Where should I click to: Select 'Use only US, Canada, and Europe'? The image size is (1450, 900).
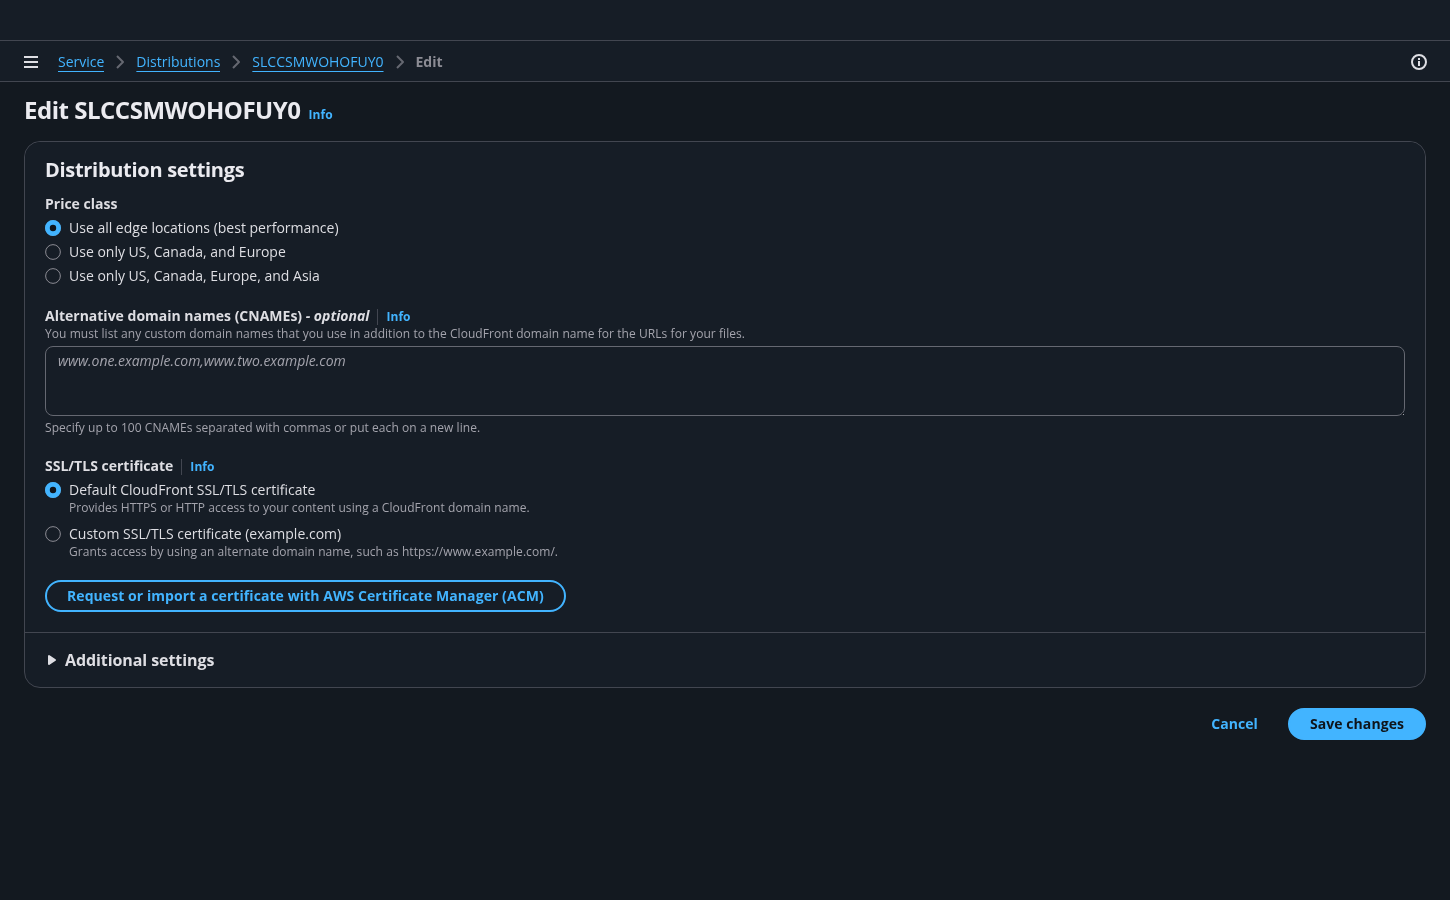(53, 252)
